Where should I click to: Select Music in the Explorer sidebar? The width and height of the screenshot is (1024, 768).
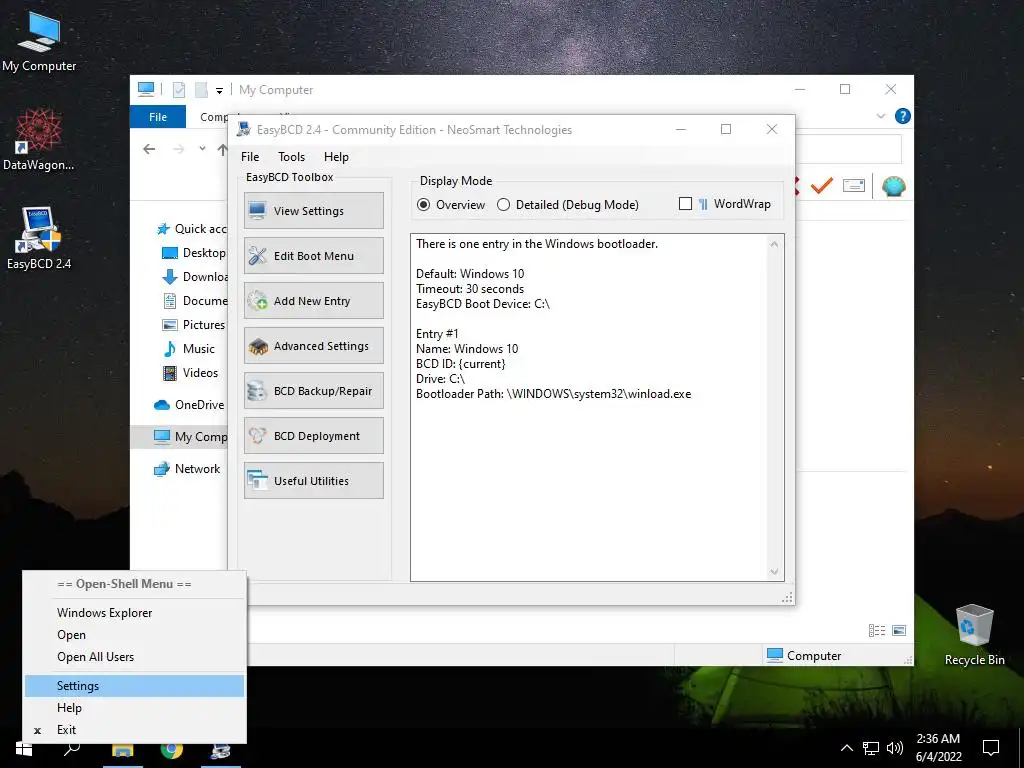point(189,349)
